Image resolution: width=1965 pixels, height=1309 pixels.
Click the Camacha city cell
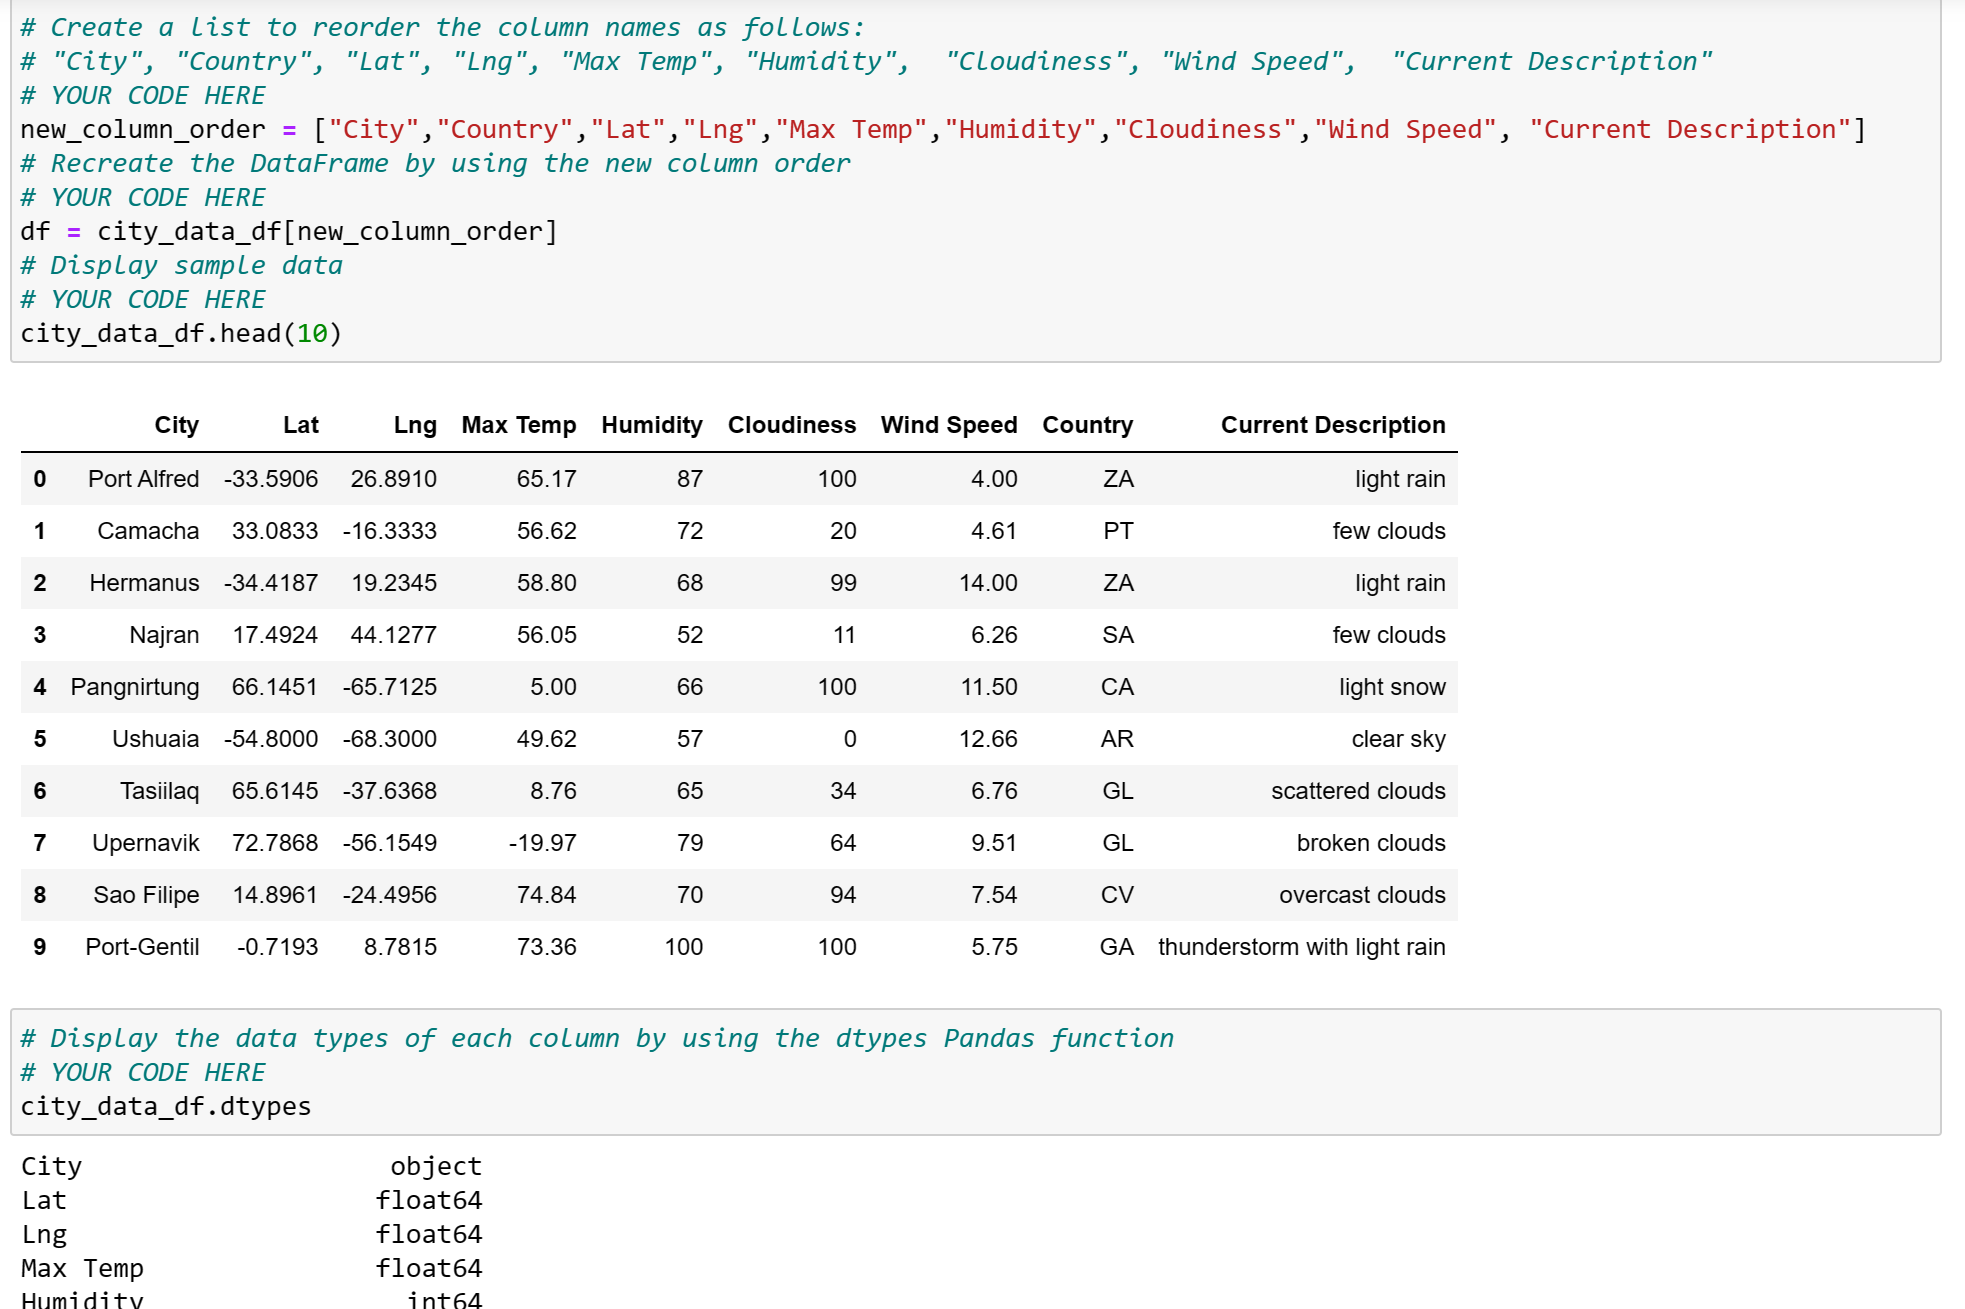(148, 531)
